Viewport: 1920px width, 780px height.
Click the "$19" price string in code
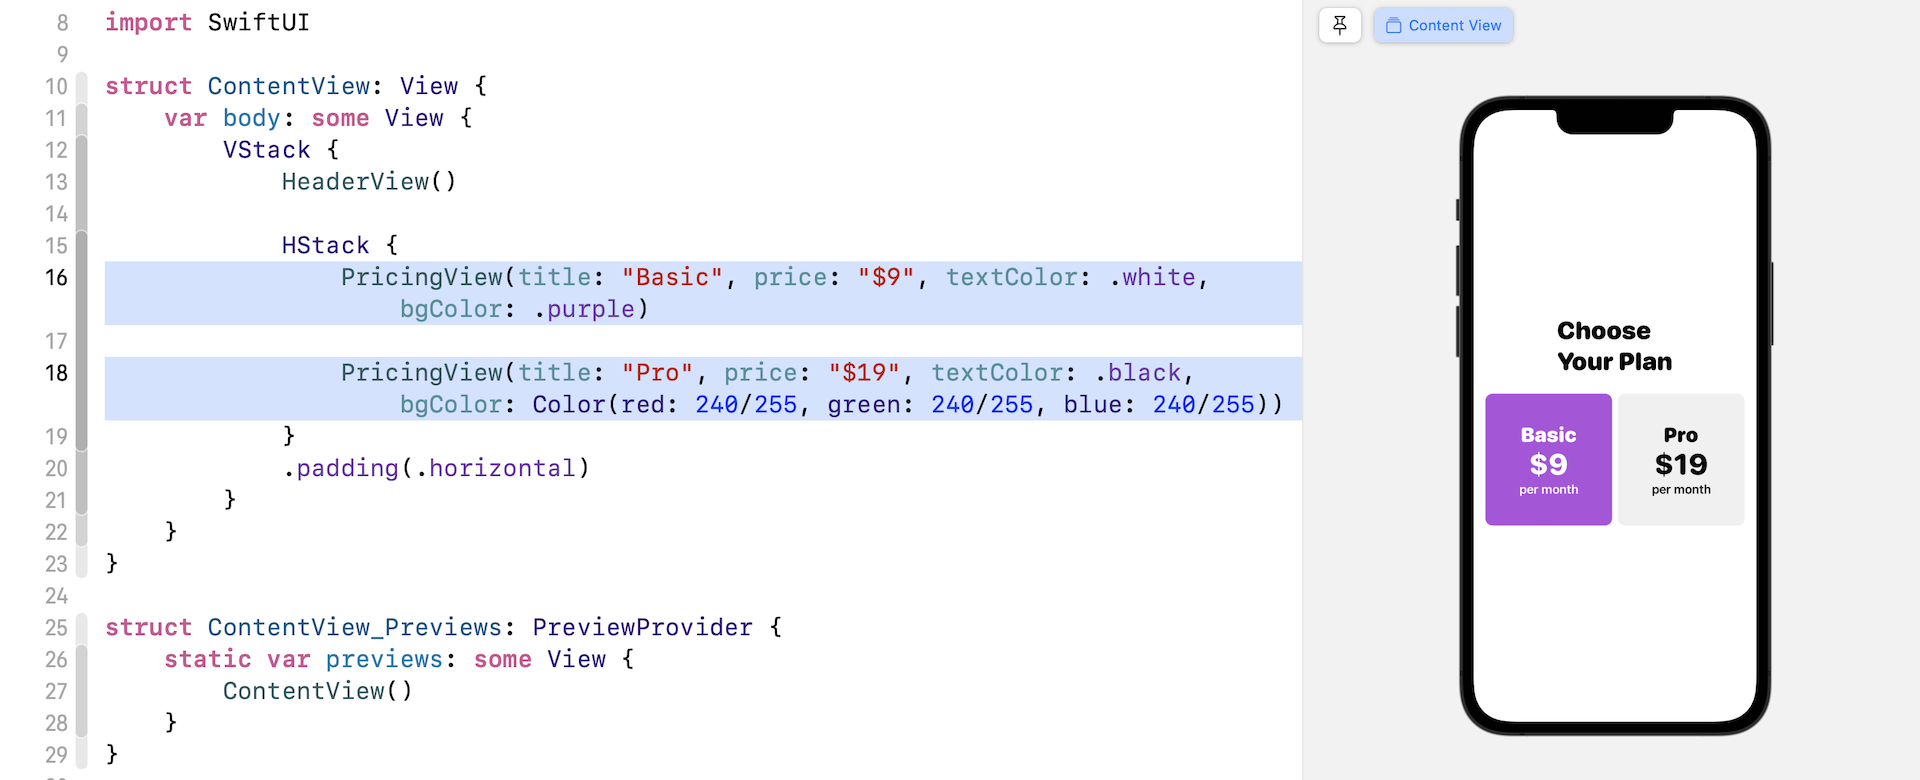(864, 373)
